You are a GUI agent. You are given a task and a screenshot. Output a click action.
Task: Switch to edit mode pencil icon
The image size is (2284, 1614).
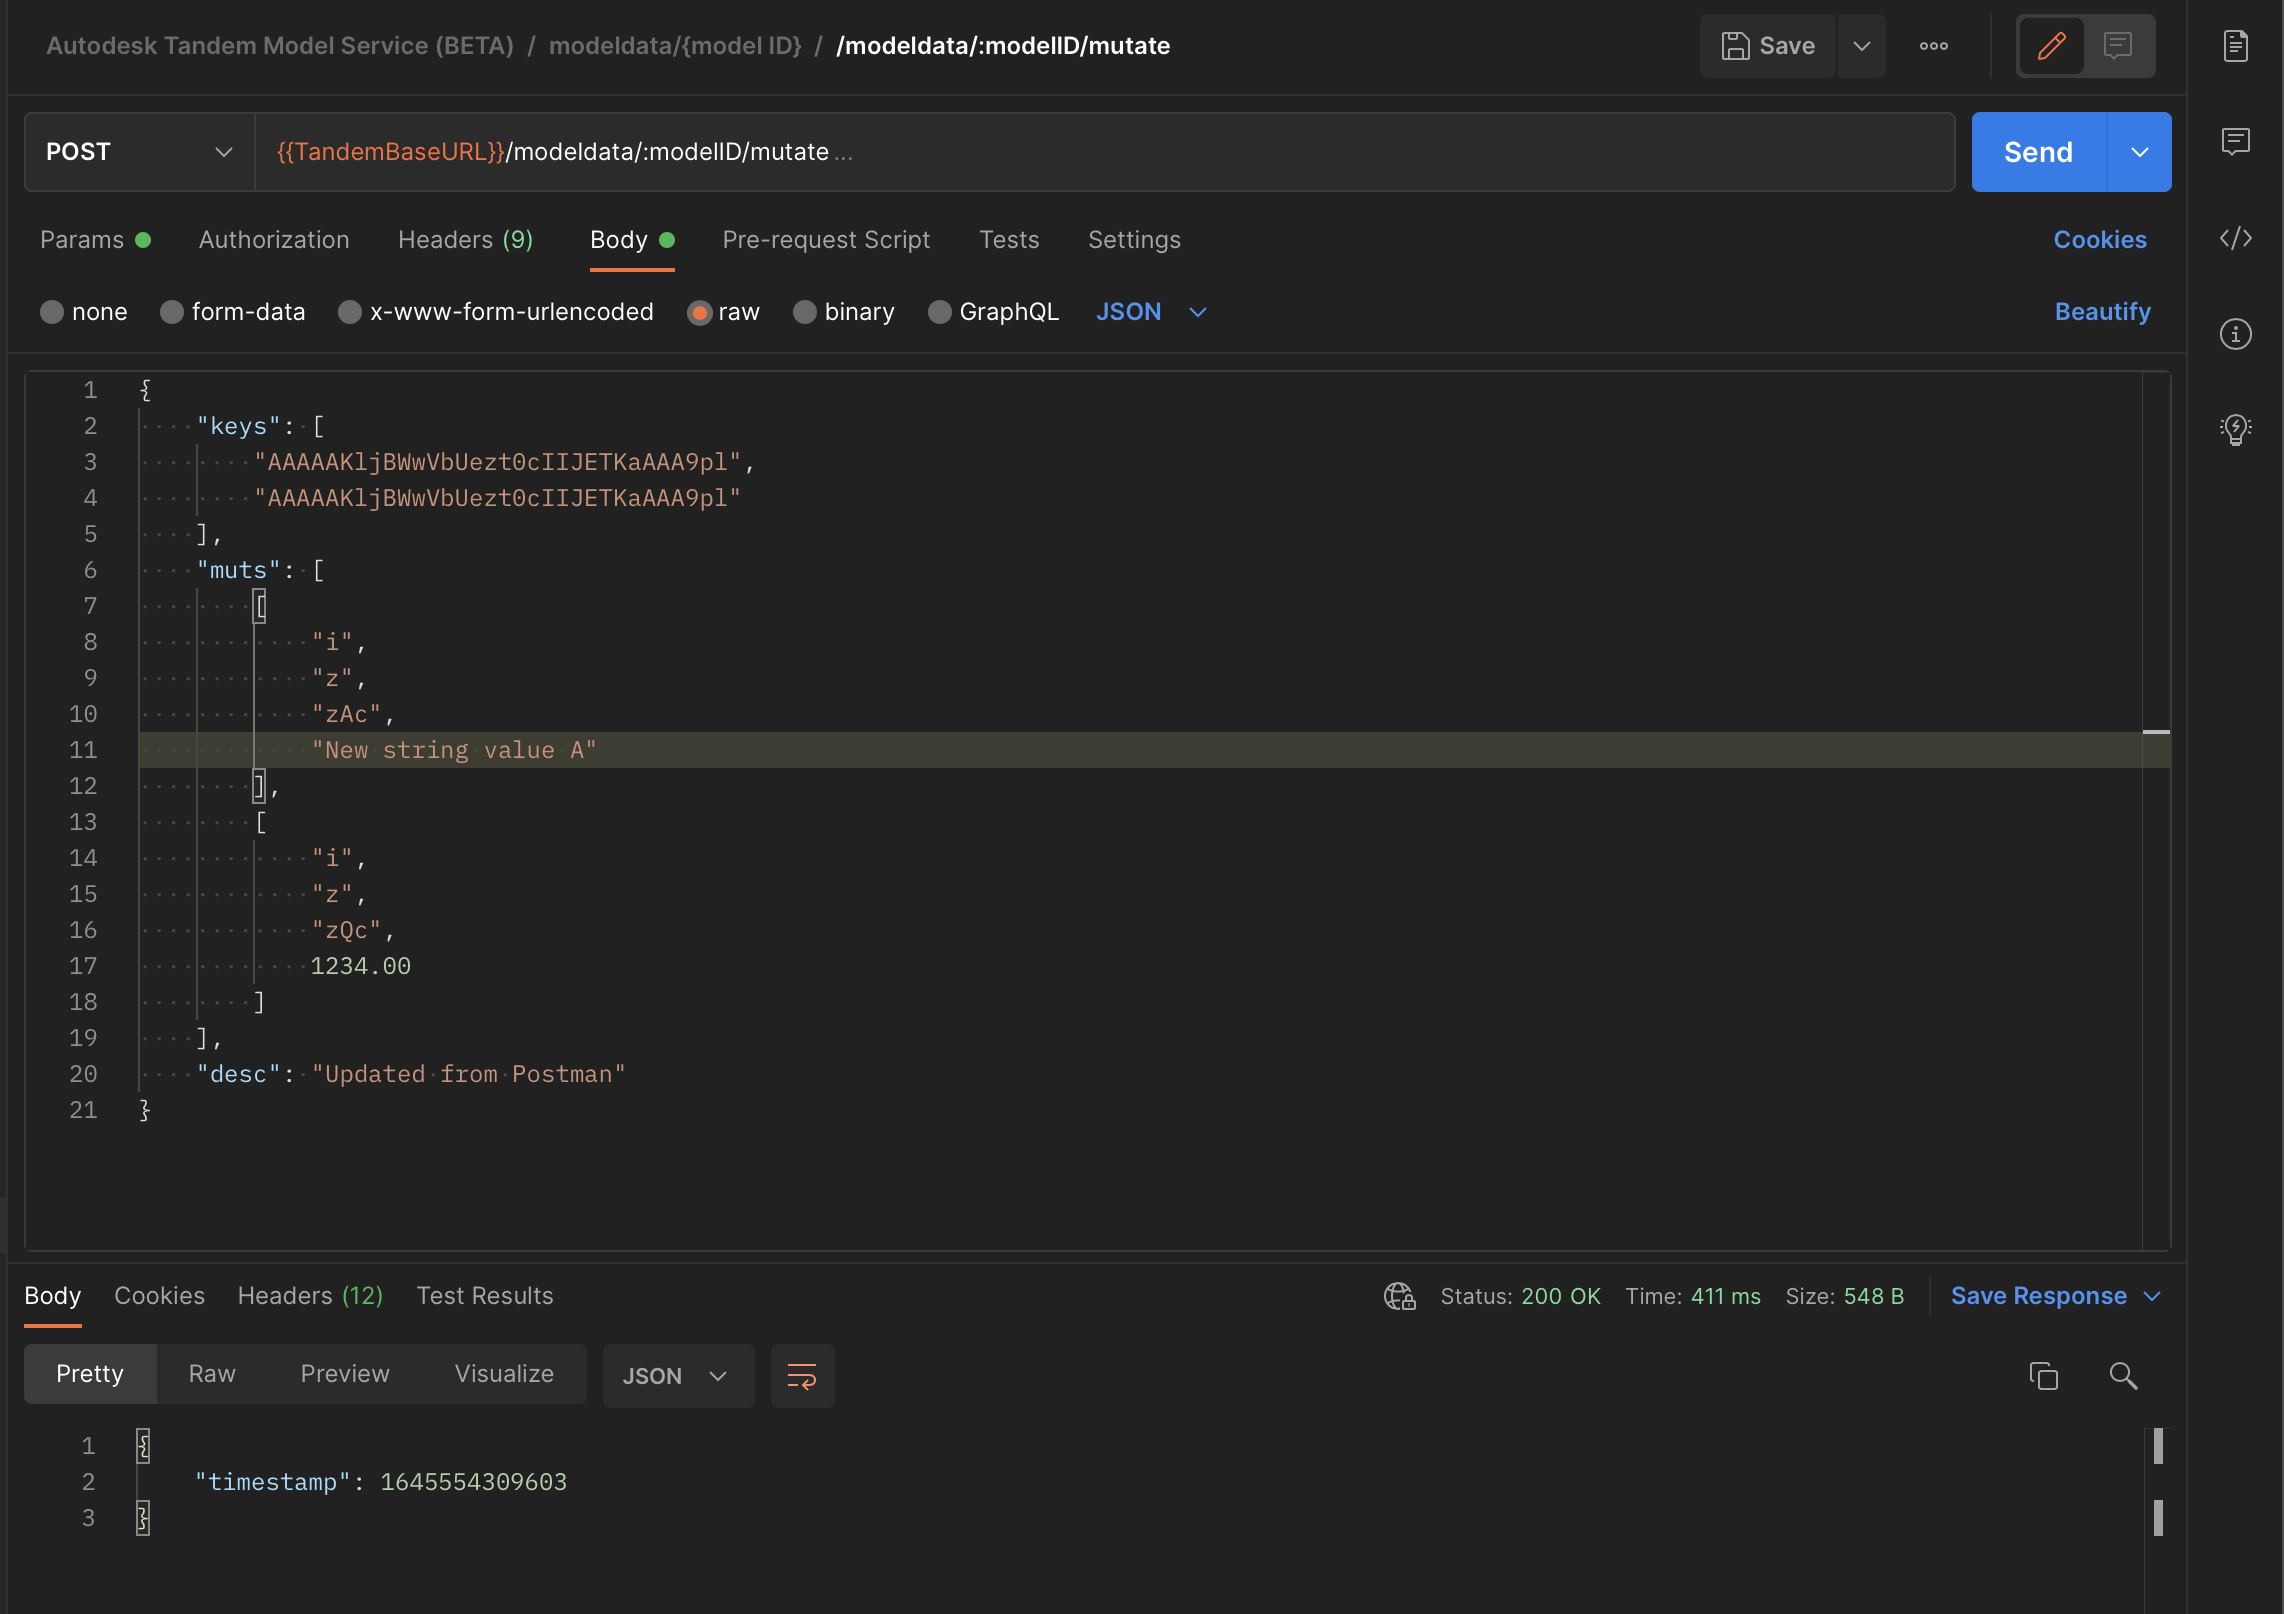click(x=2051, y=46)
